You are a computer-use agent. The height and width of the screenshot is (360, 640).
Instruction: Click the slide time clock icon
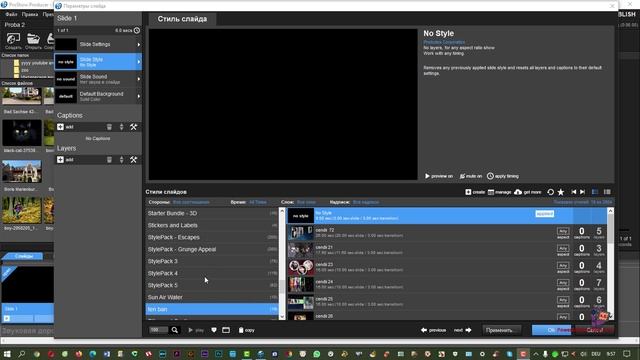(x=137, y=31)
